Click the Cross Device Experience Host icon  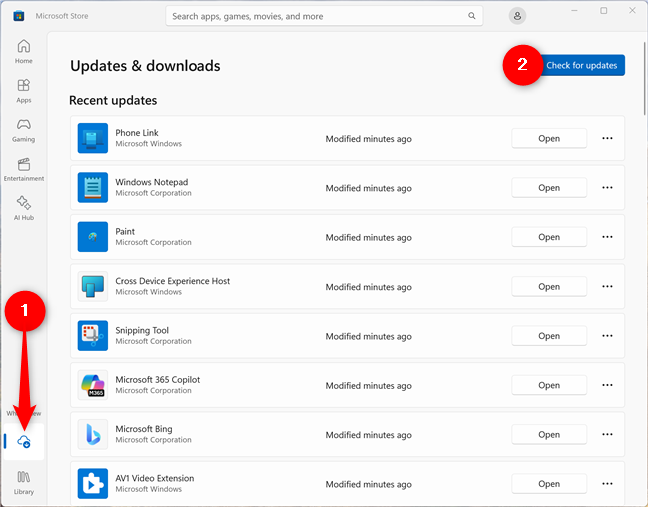point(93,286)
